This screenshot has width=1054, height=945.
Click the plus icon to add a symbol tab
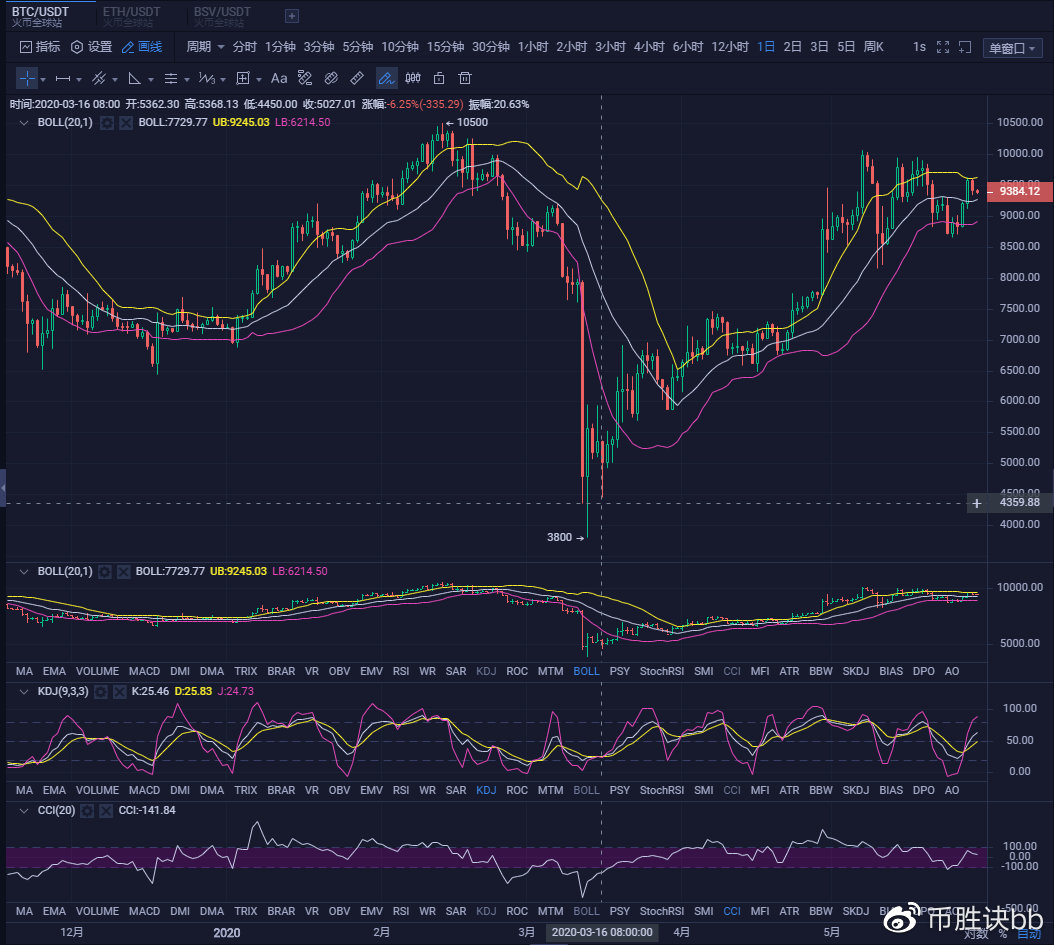coord(292,16)
